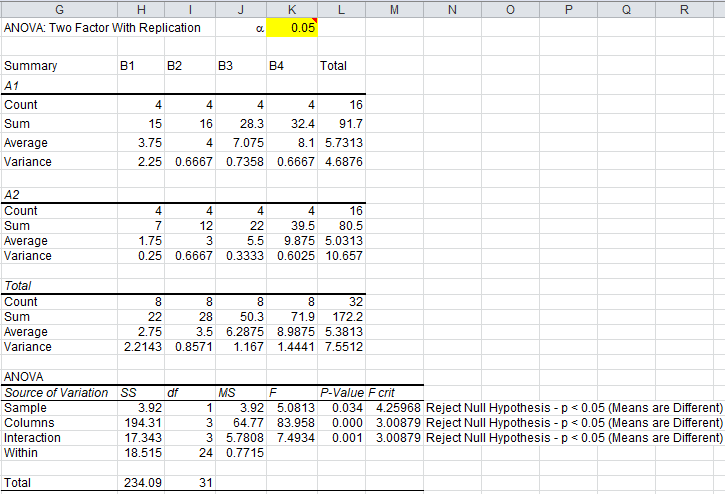725x494 pixels.
Task: Select the column G header
Action: (x=58, y=9)
